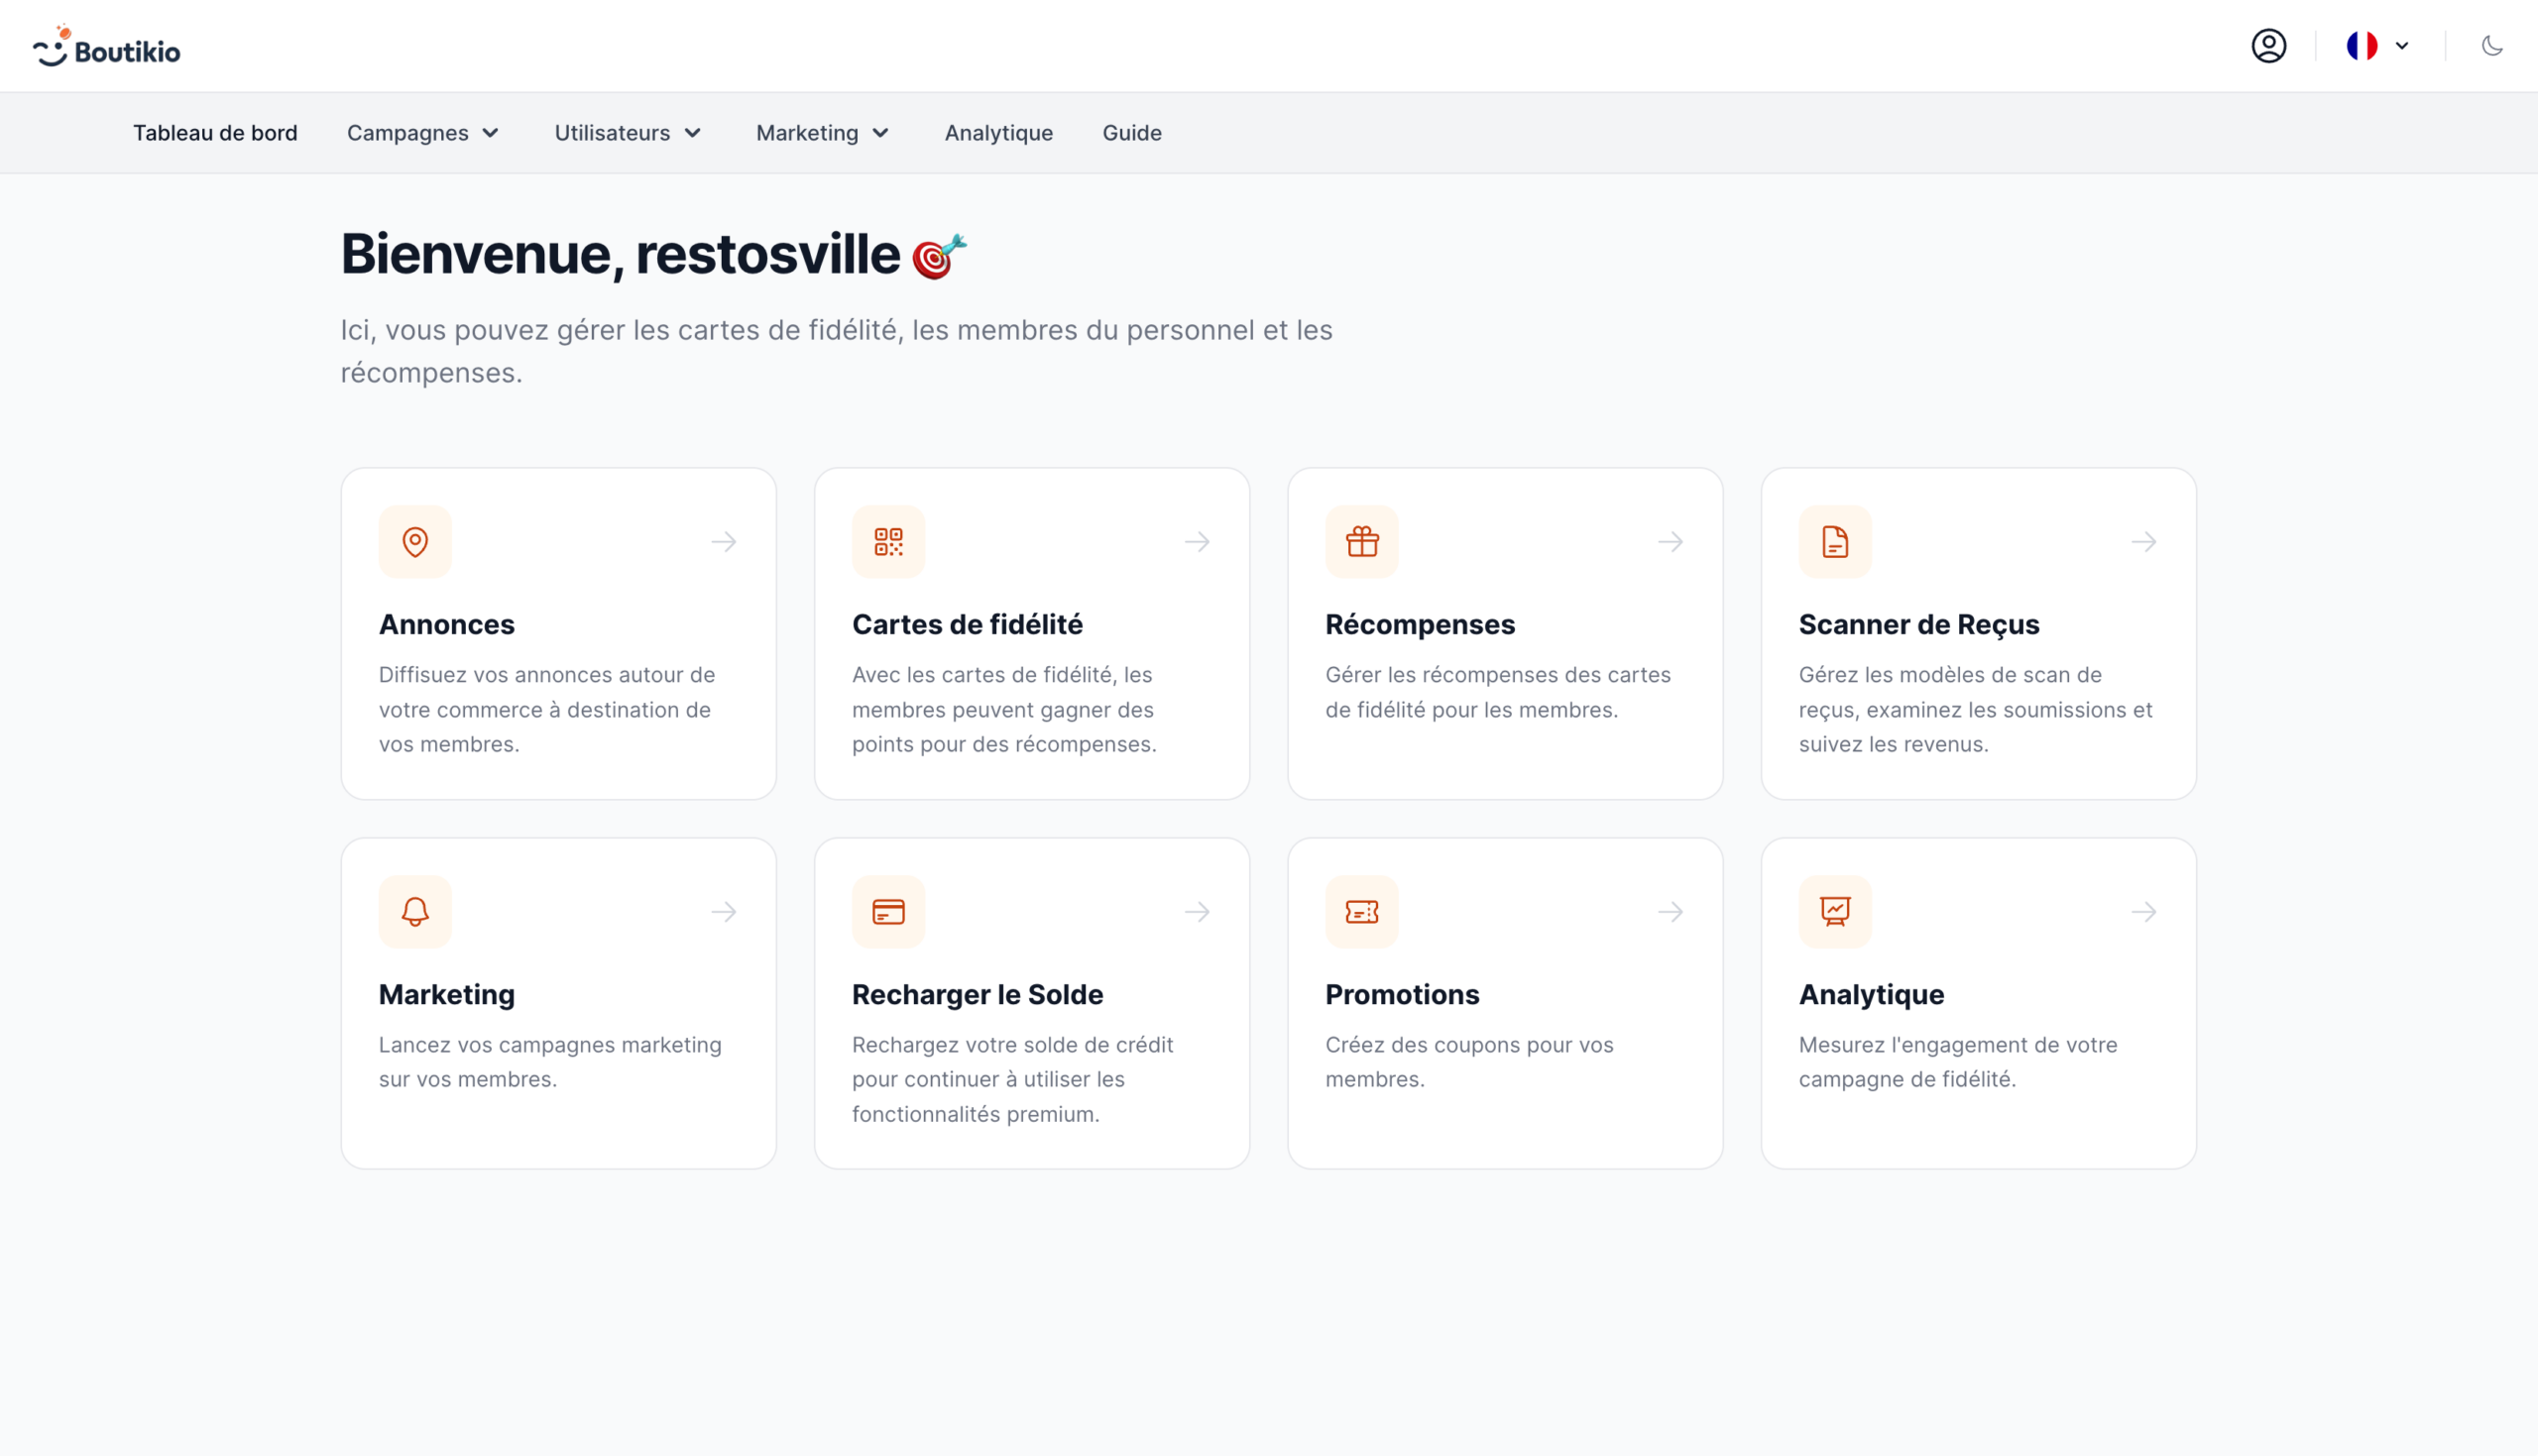
Task: Open the user account profile icon
Action: (x=2268, y=46)
